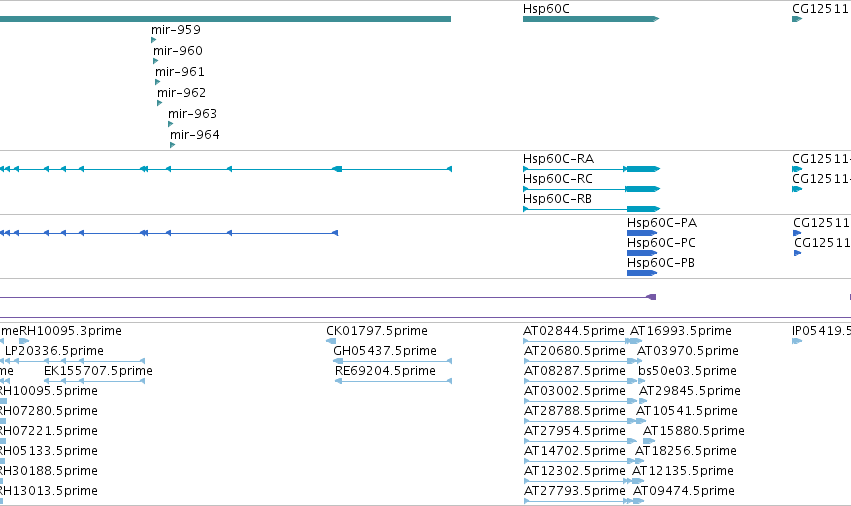Select the Hsp60C-RC transcript label
The image size is (851, 506).
tap(558, 179)
